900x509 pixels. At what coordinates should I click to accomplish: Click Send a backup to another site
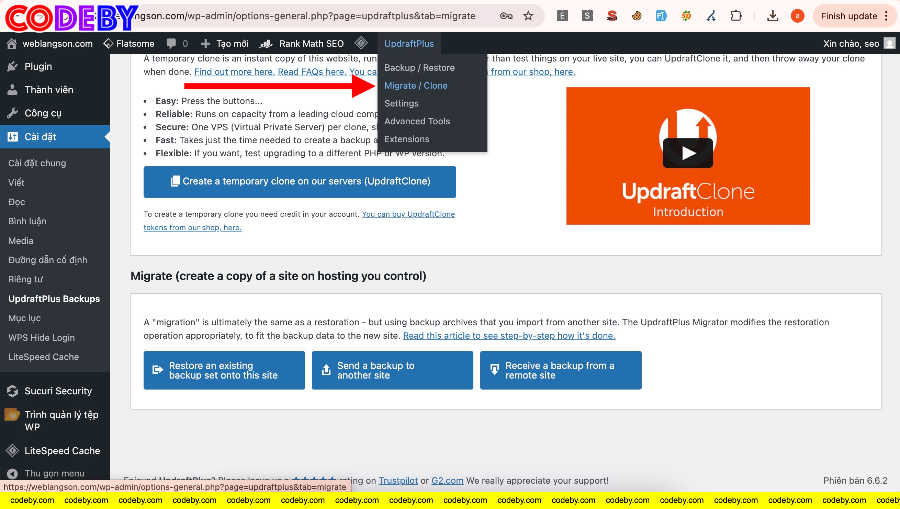pyautogui.click(x=392, y=370)
